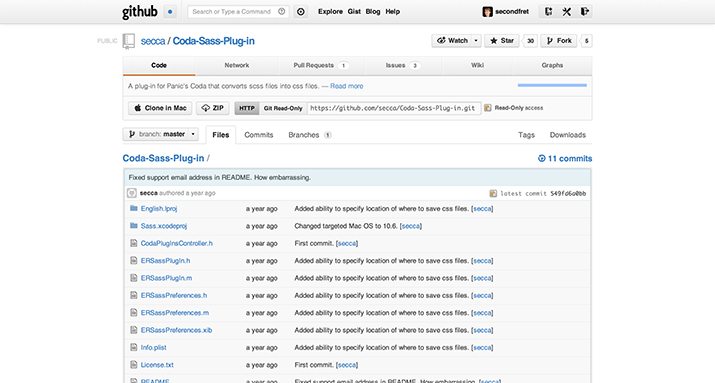Click the repository book icon
715x383 pixels.
tap(129, 41)
